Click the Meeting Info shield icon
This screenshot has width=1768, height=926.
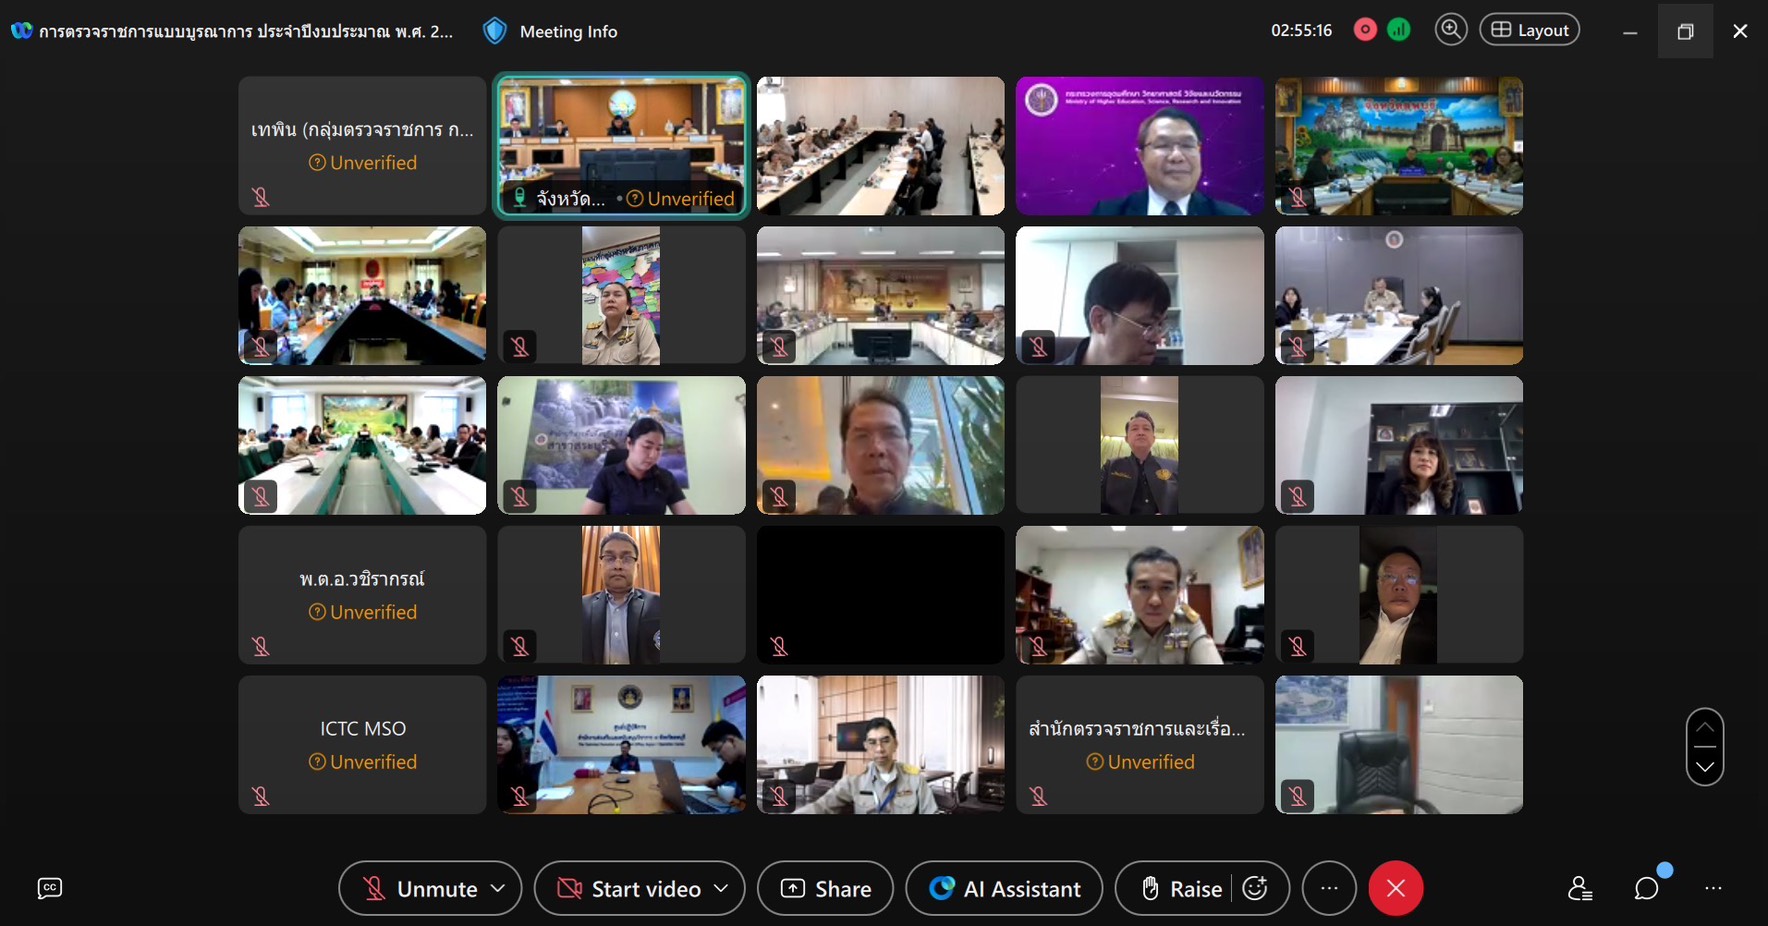click(x=494, y=31)
